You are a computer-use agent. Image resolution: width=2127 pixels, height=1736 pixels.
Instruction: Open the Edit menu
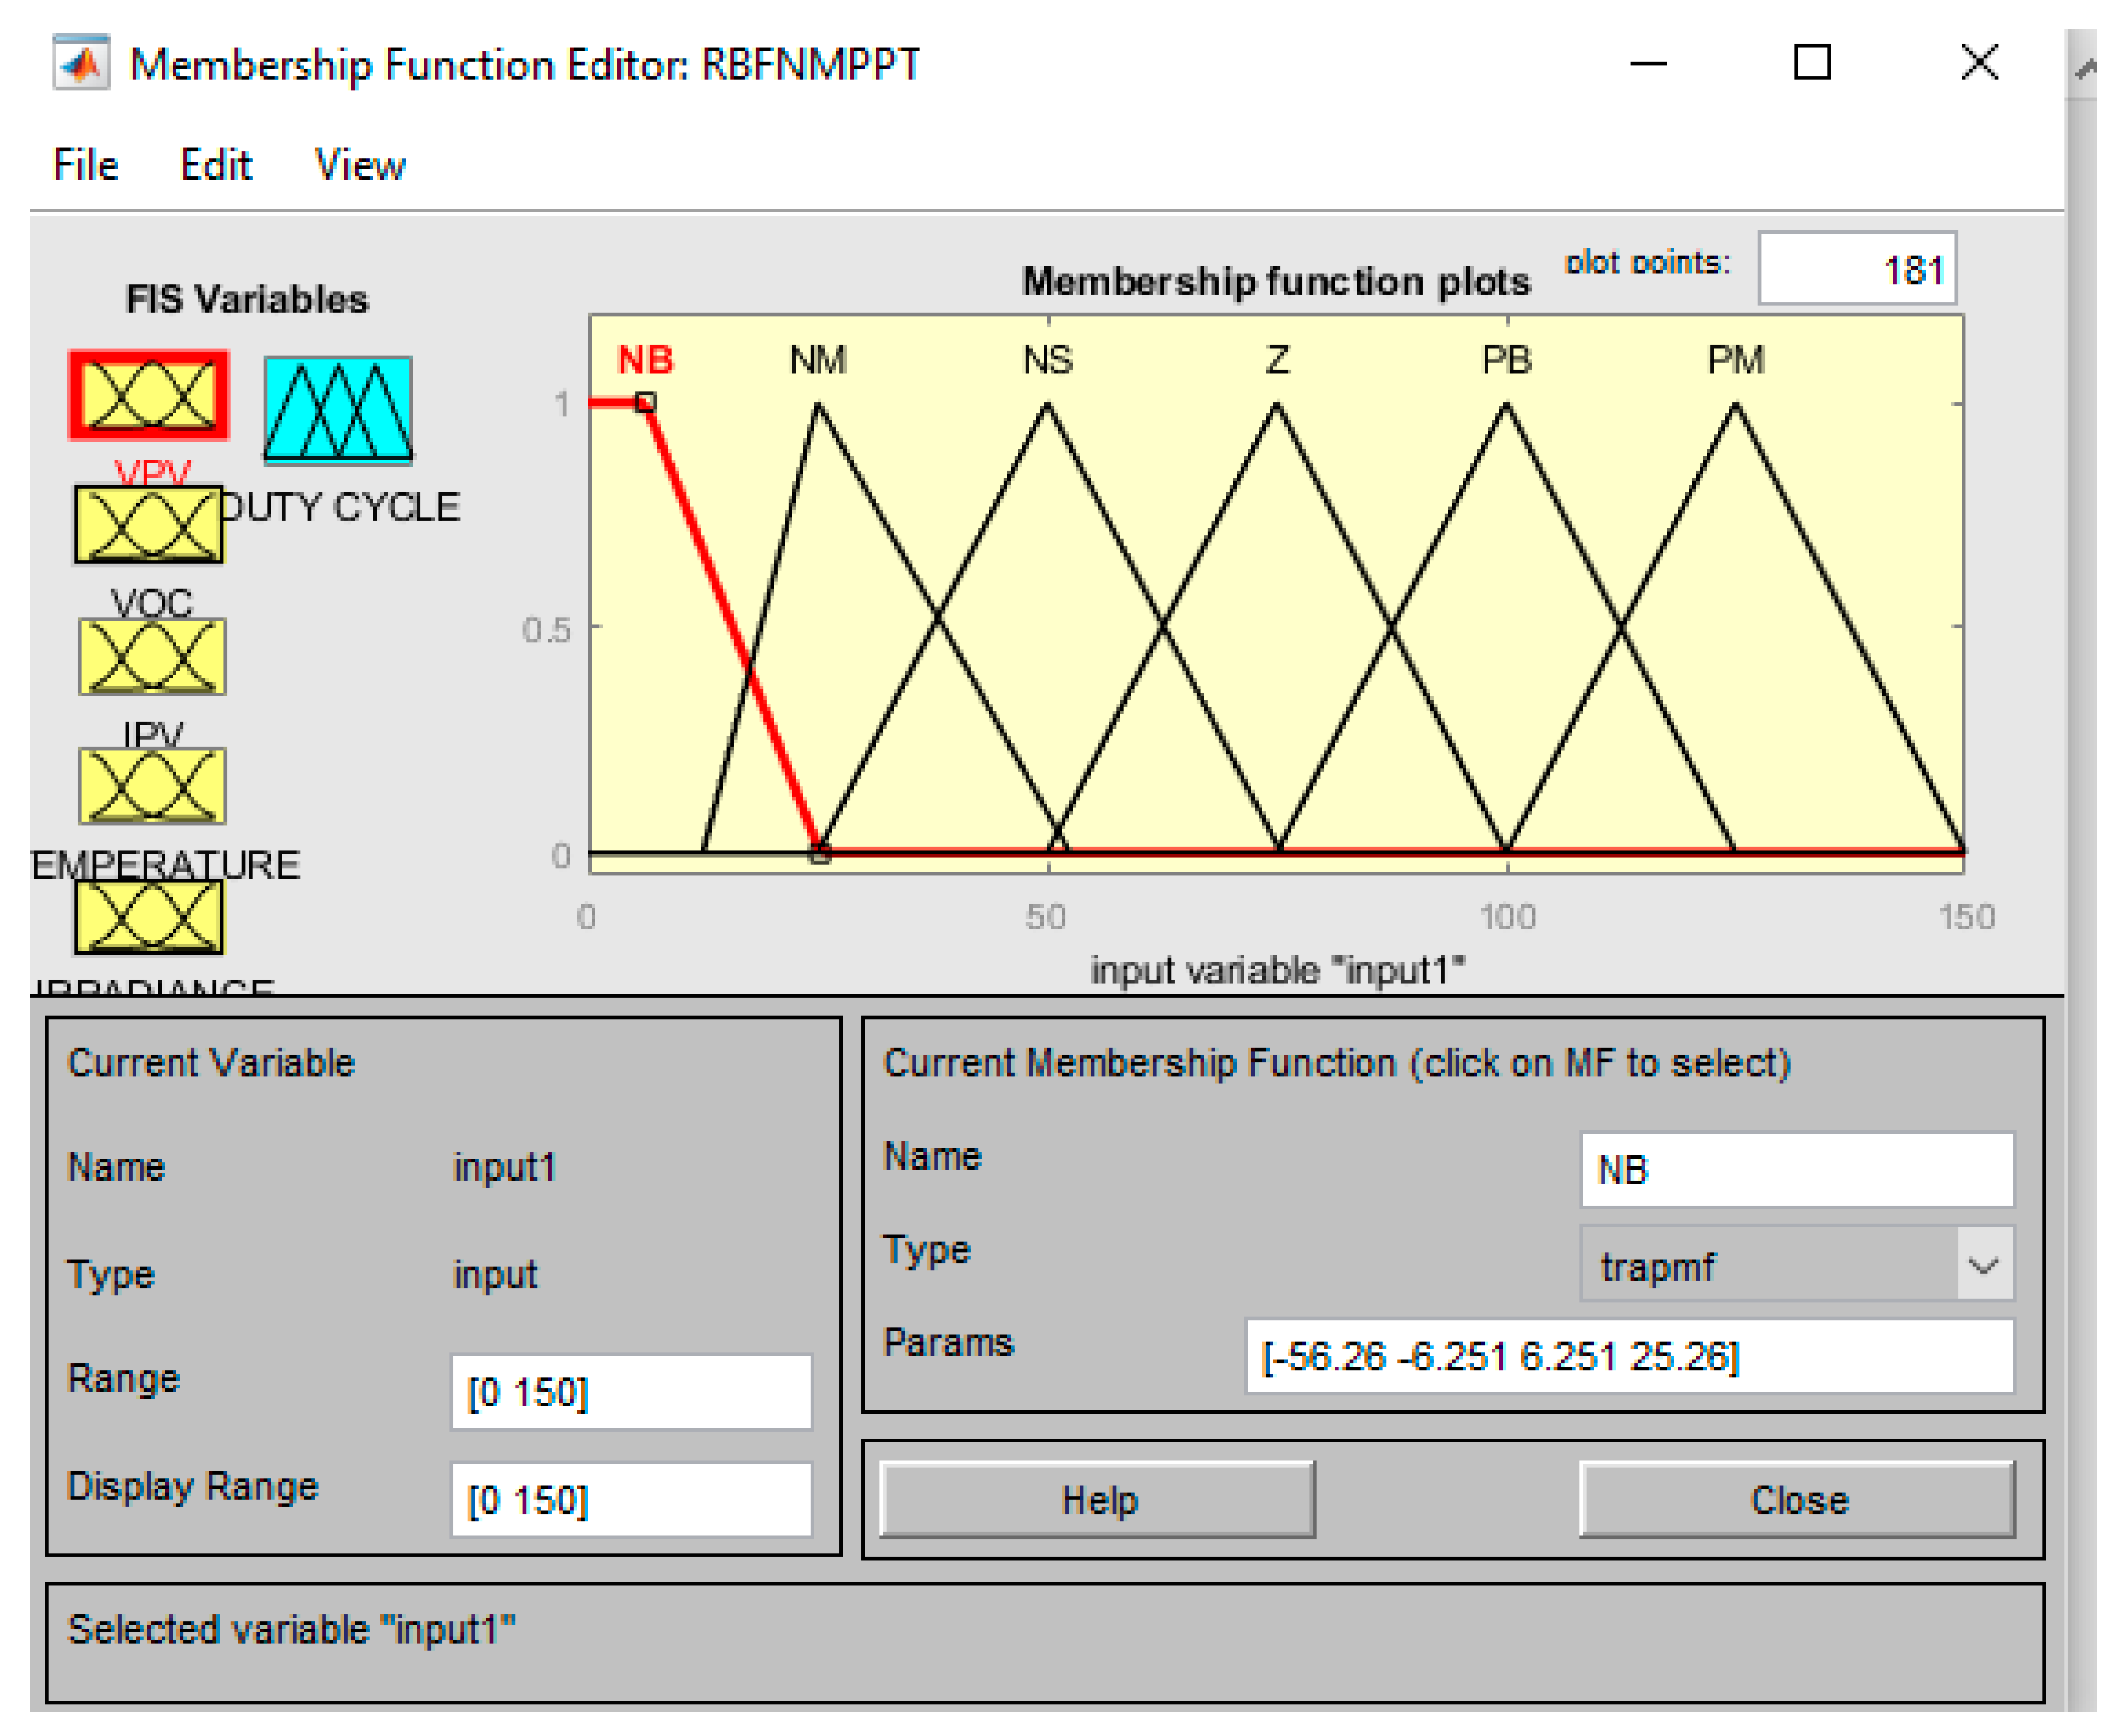pyautogui.click(x=216, y=165)
